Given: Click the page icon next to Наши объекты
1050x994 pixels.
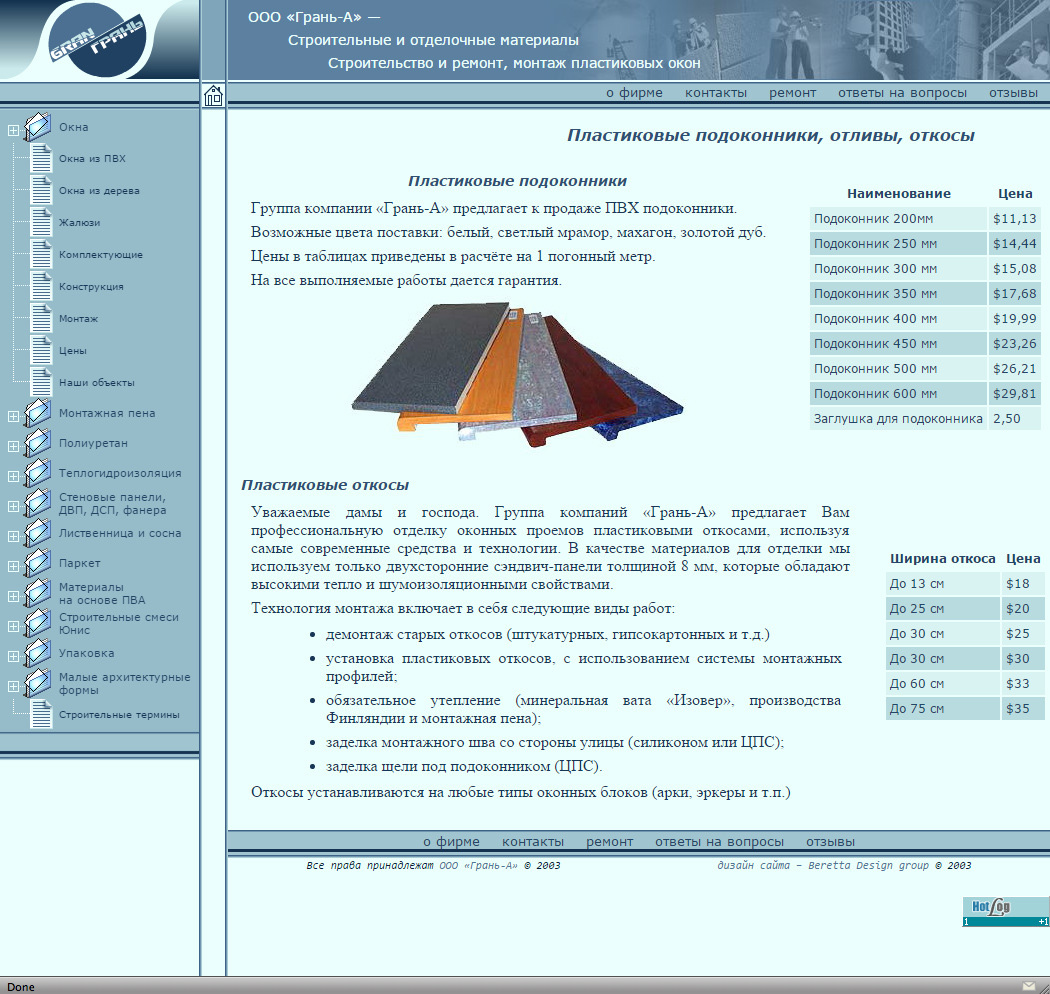Looking at the screenshot, I should 41,382.
